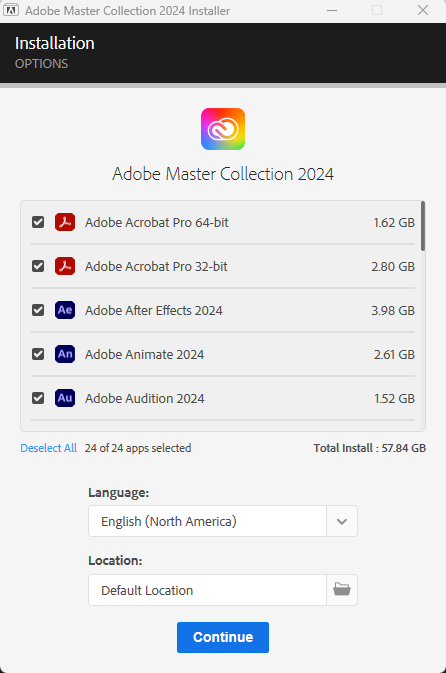This screenshot has width=446, height=673.
Task: Click the Deselect All link
Action: pyautogui.click(x=49, y=448)
